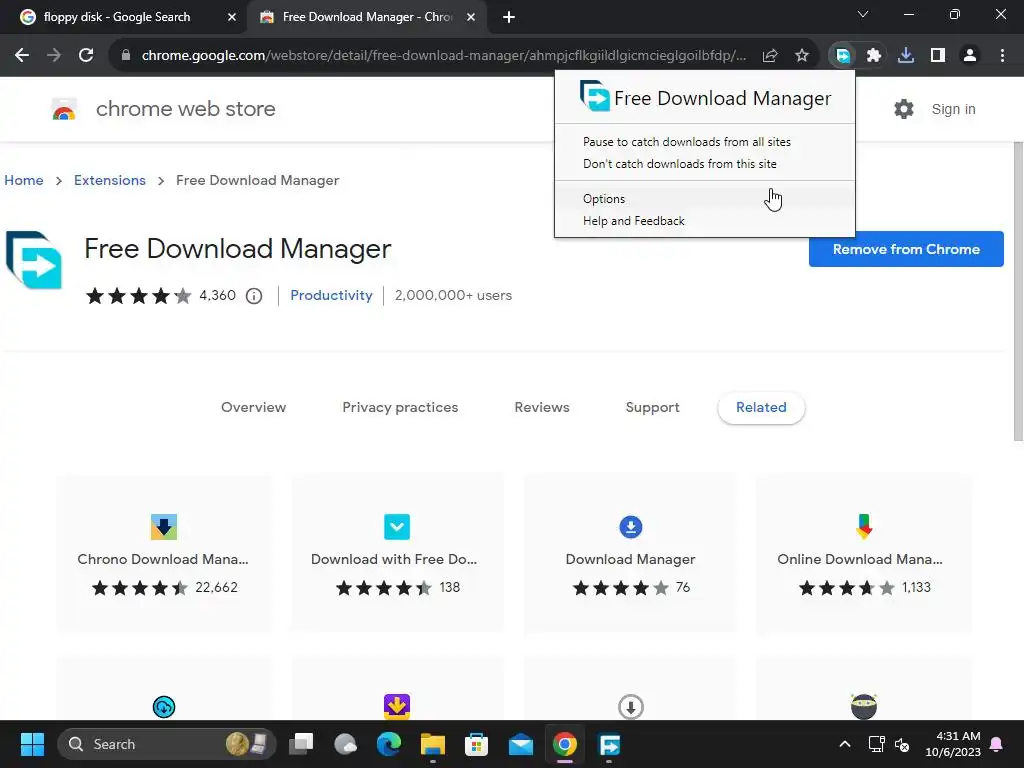The width and height of the screenshot is (1024, 768).
Task: Select the Related tab
Action: [x=761, y=408]
